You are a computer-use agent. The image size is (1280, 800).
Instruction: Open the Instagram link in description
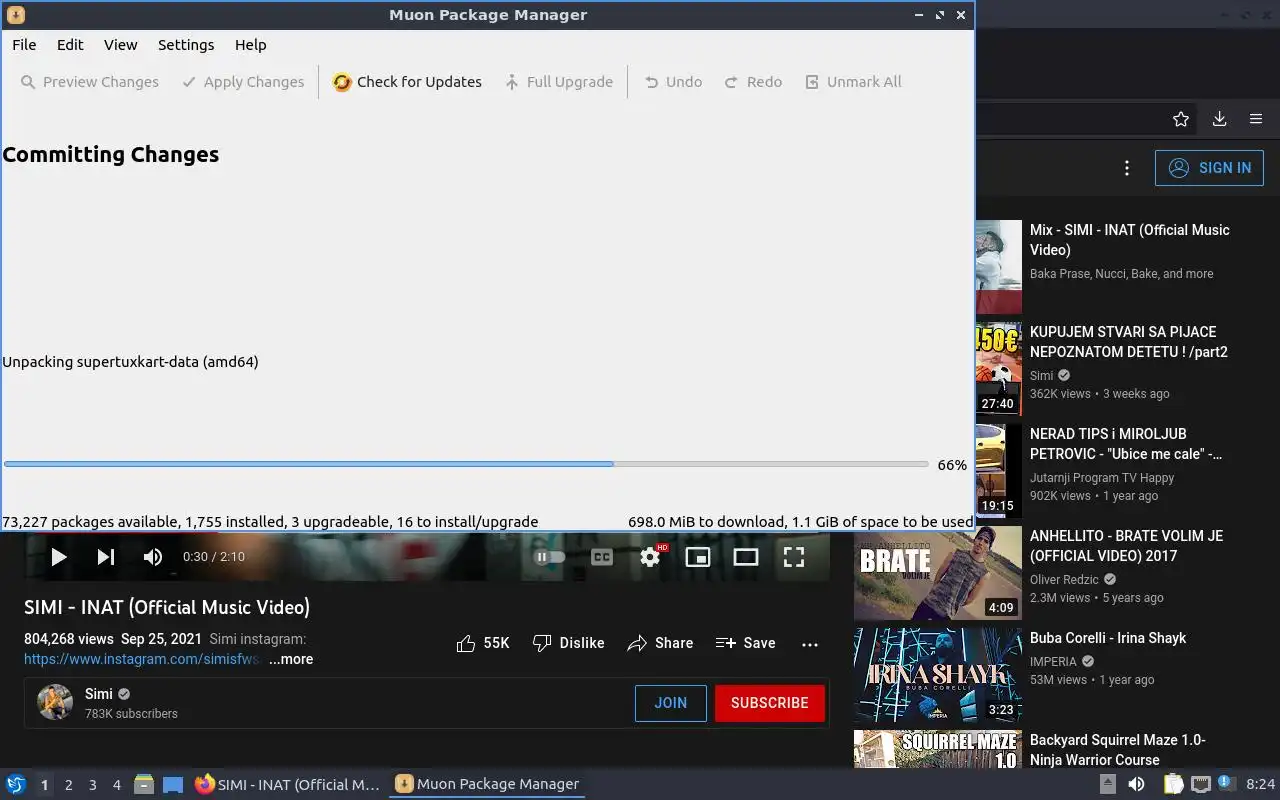click(143, 659)
